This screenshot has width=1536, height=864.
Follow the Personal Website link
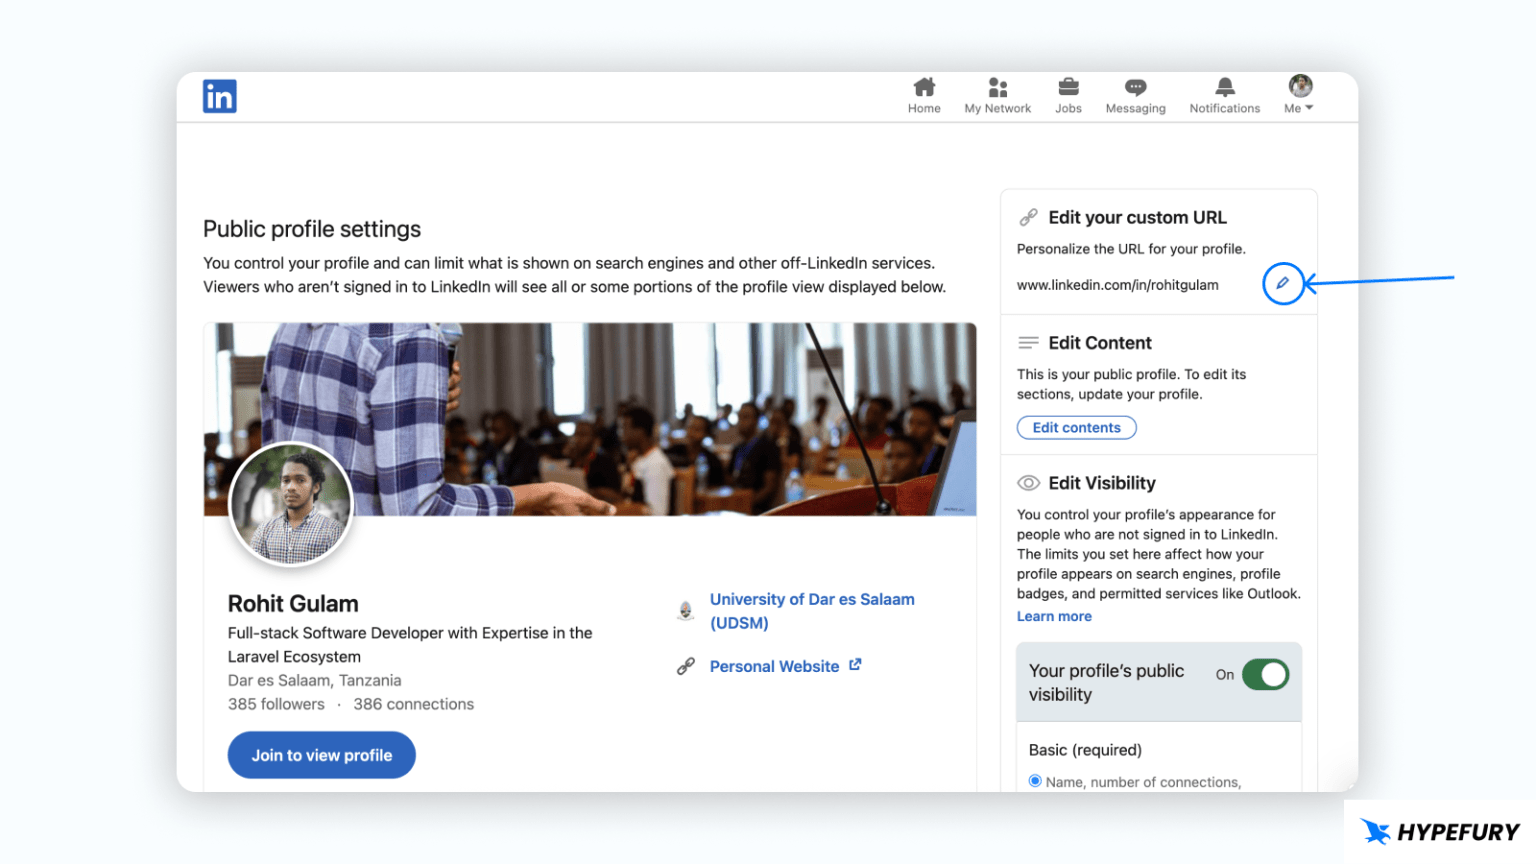[x=774, y=667]
